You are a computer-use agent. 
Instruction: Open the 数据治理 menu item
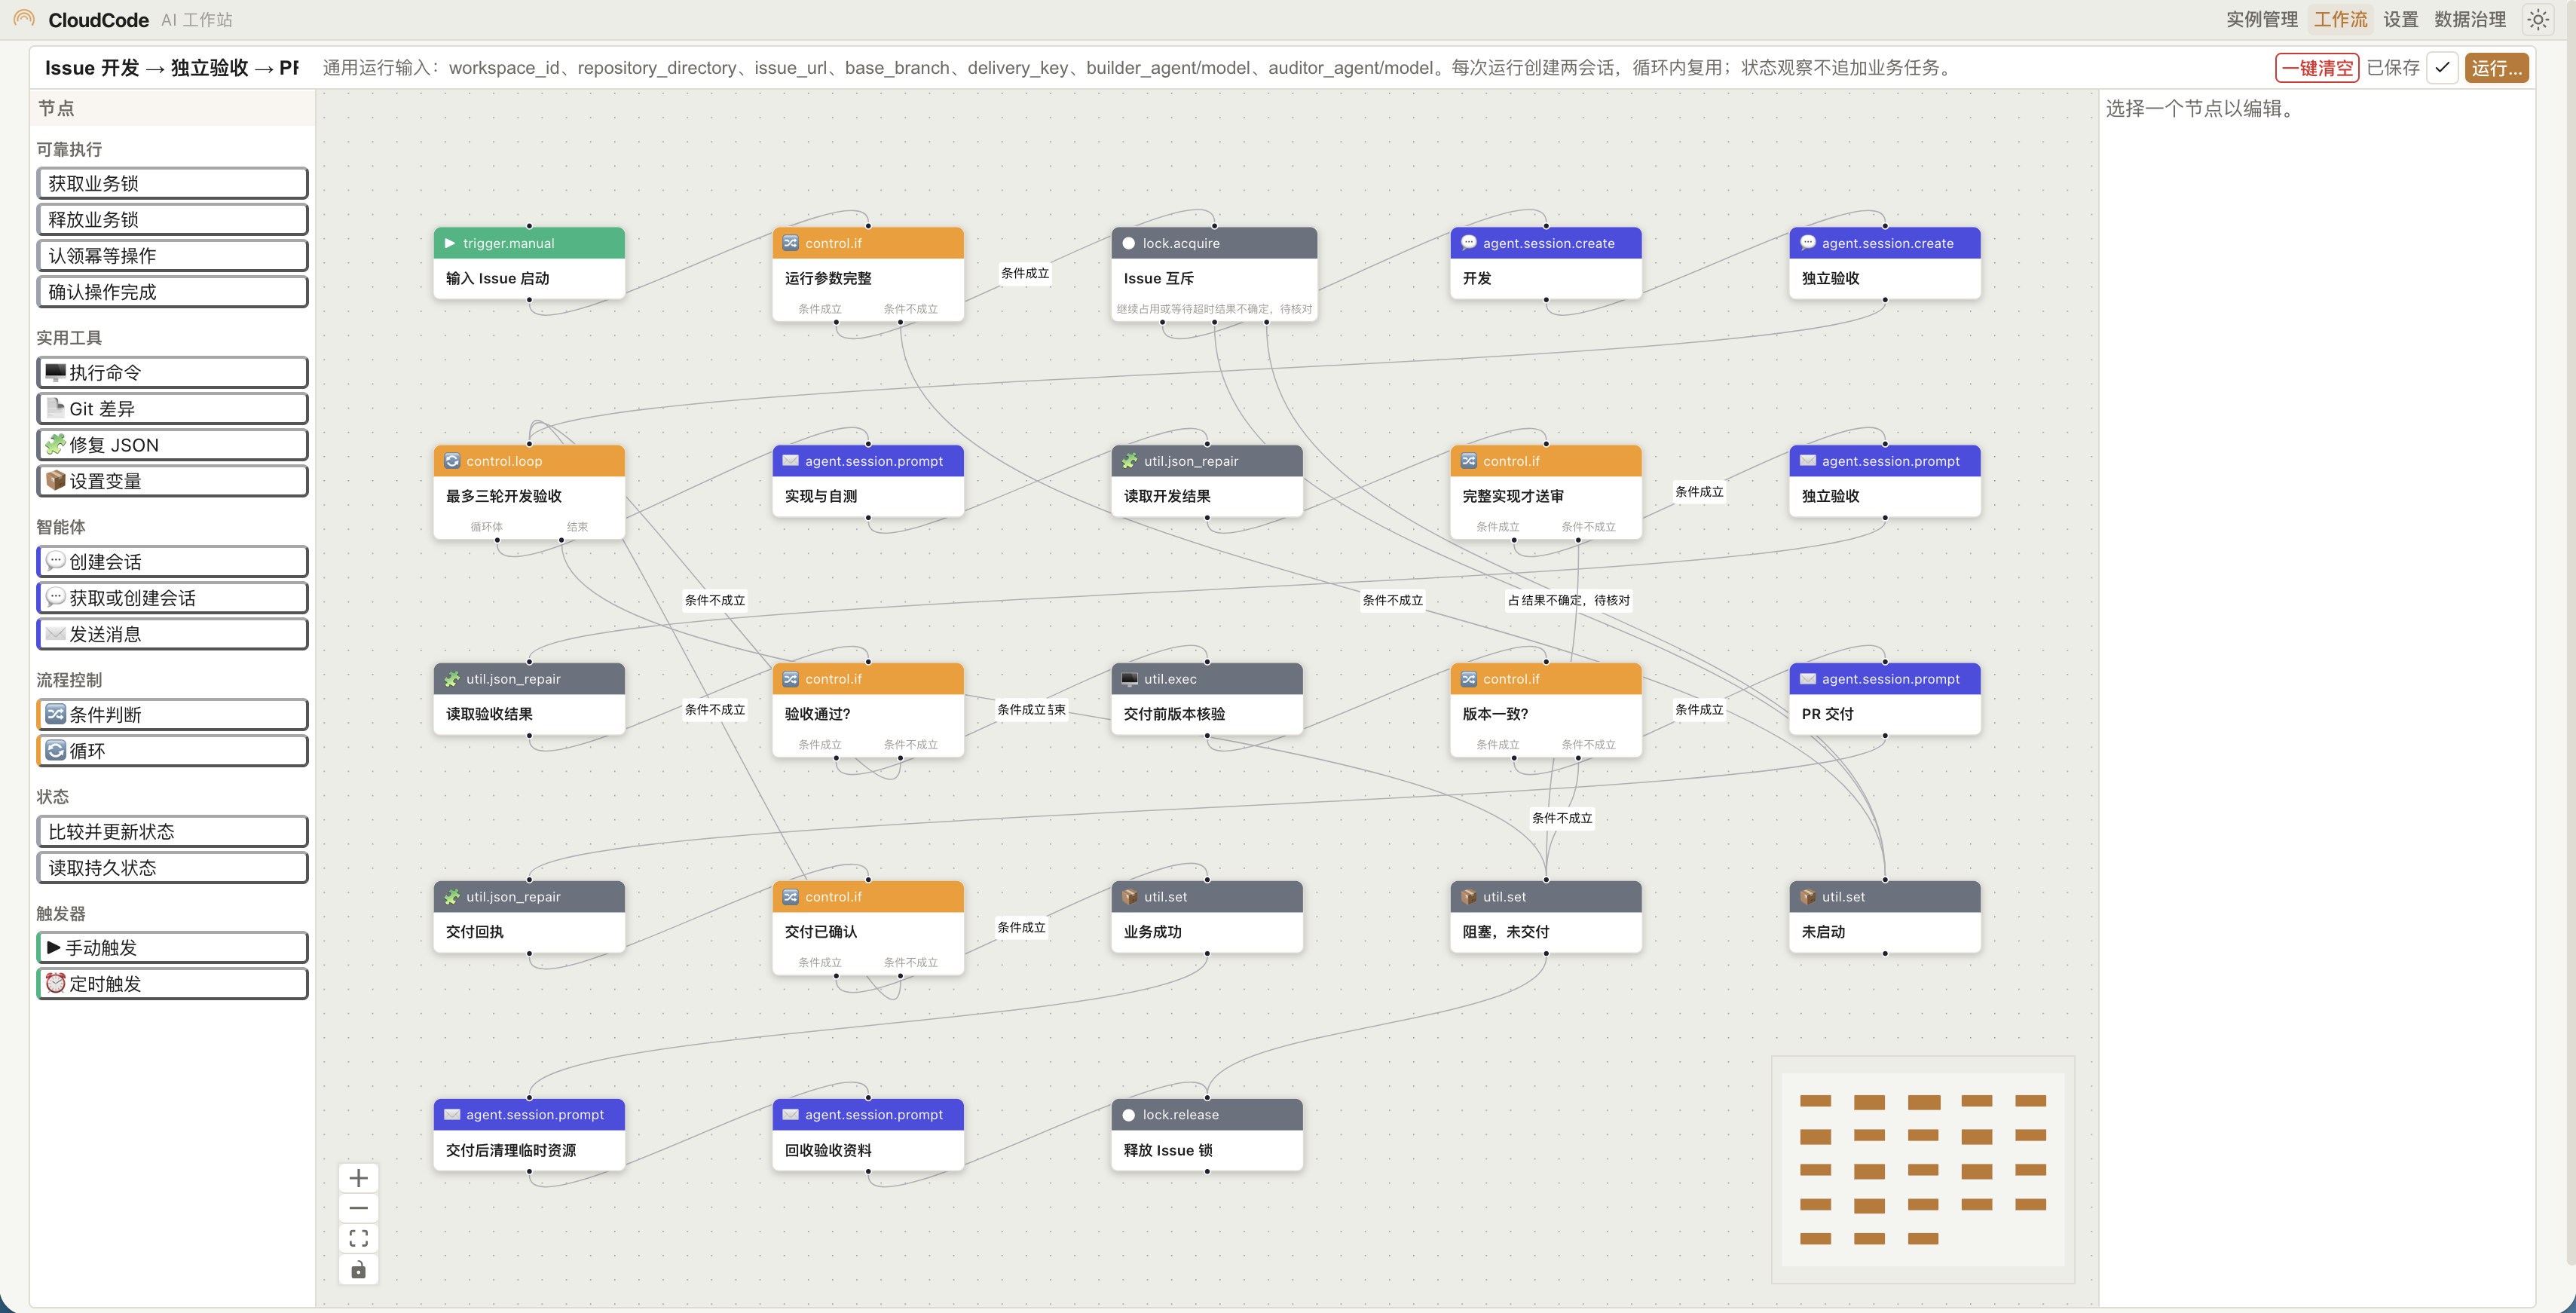point(2469,19)
